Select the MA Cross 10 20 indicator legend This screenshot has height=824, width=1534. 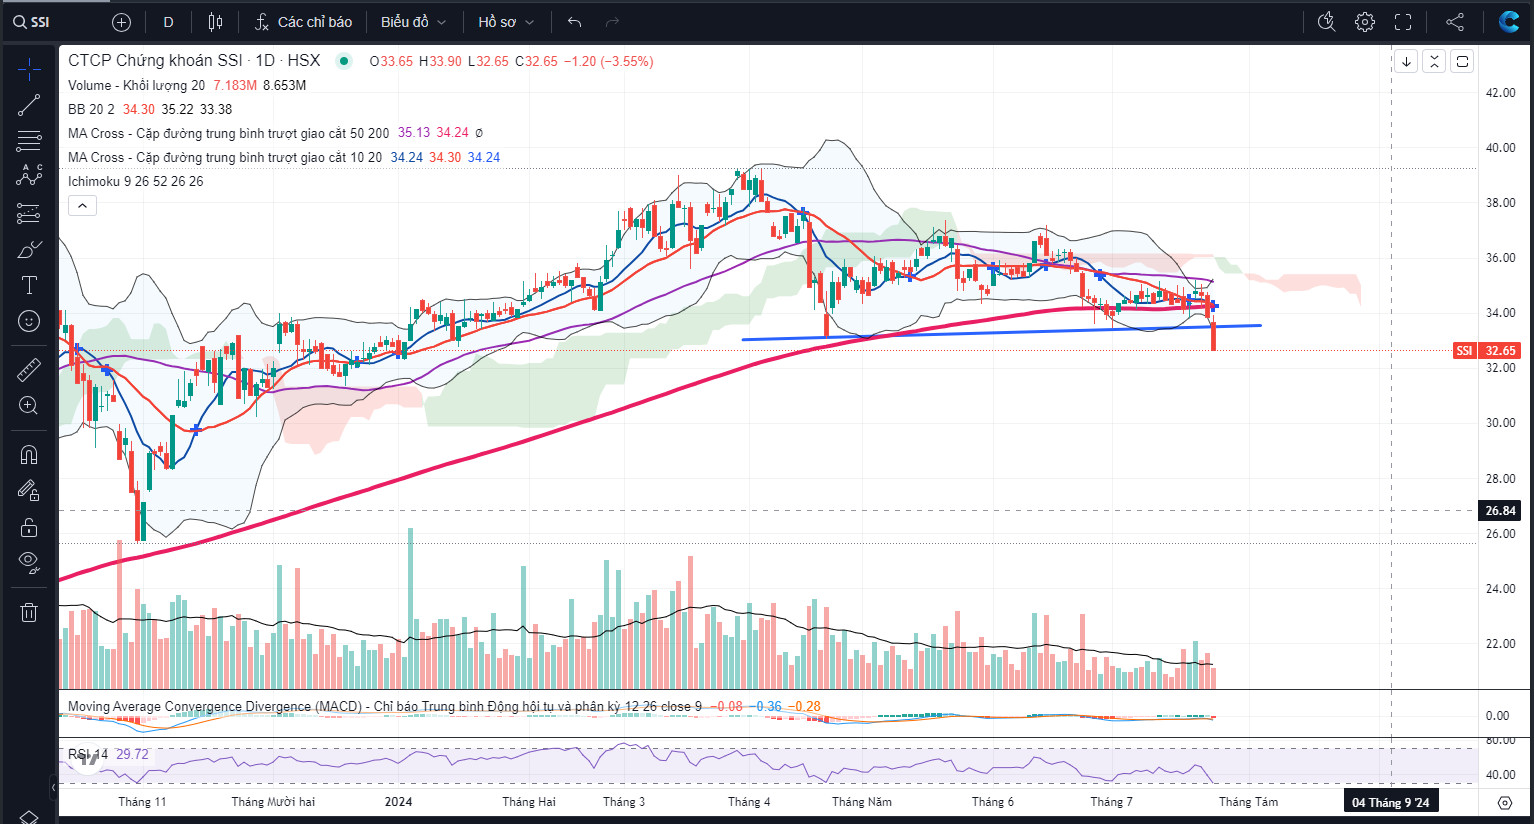[x=225, y=157]
